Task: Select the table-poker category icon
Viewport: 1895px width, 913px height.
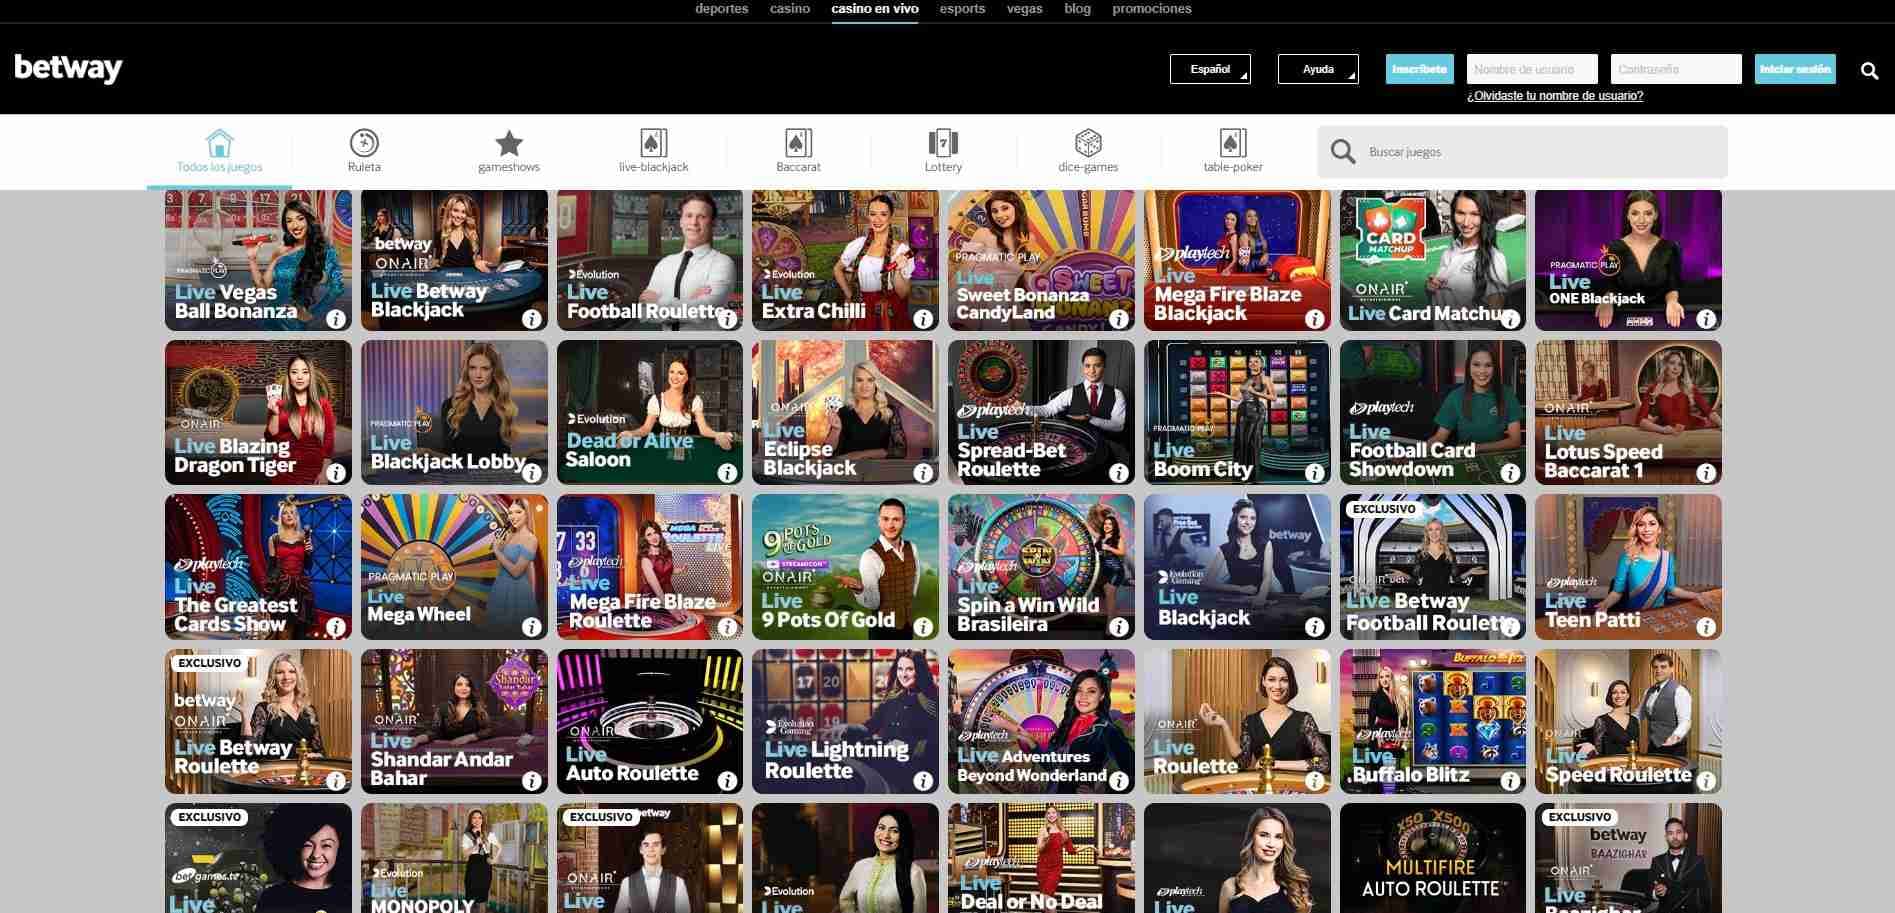Action: coord(1233,139)
